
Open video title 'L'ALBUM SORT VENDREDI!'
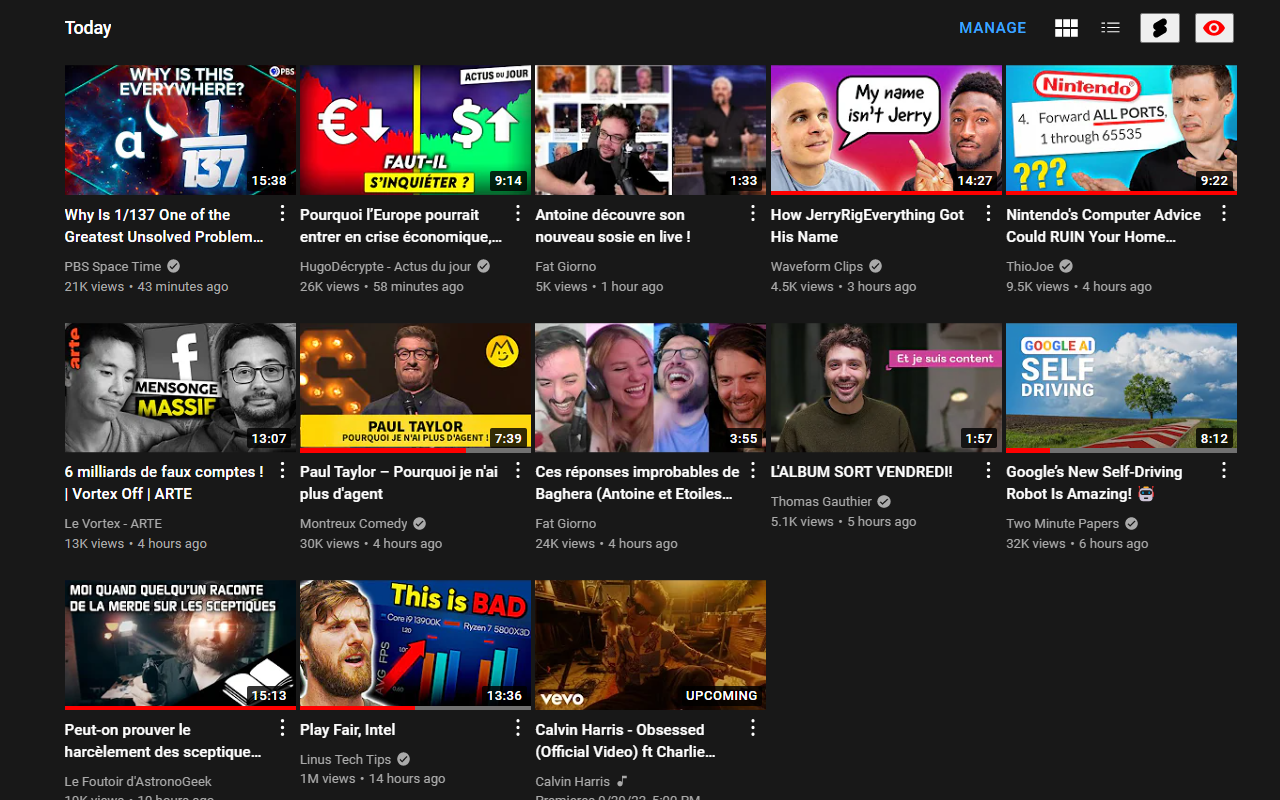pyautogui.click(x=861, y=472)
